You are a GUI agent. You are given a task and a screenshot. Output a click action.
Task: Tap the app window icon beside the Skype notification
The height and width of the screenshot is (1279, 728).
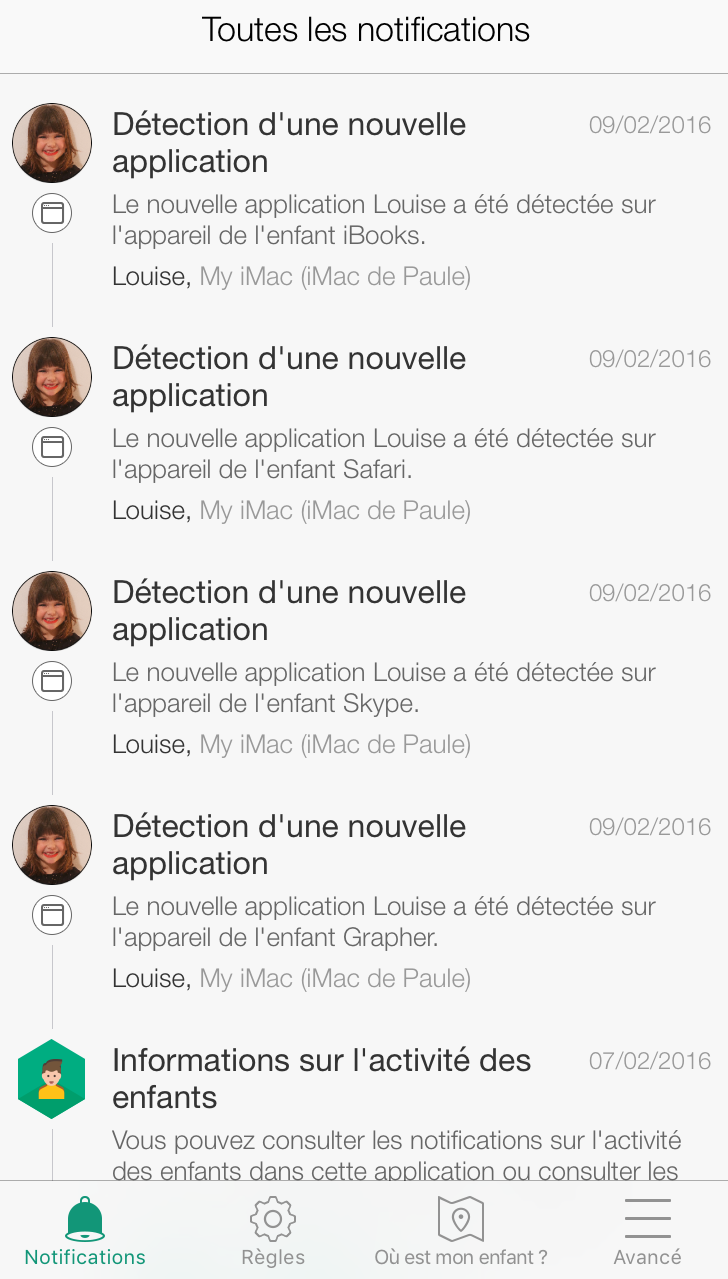(x=52, y=681)
